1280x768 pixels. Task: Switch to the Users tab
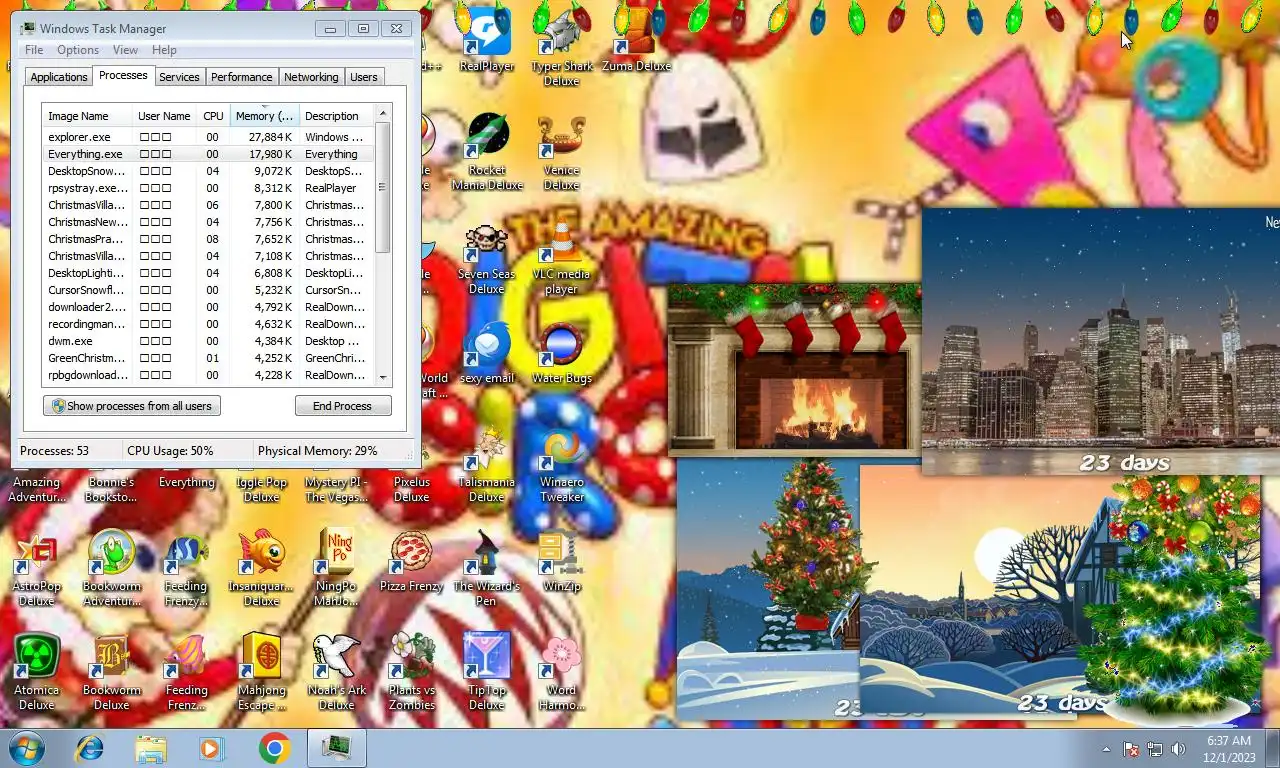tap(364, 77)
